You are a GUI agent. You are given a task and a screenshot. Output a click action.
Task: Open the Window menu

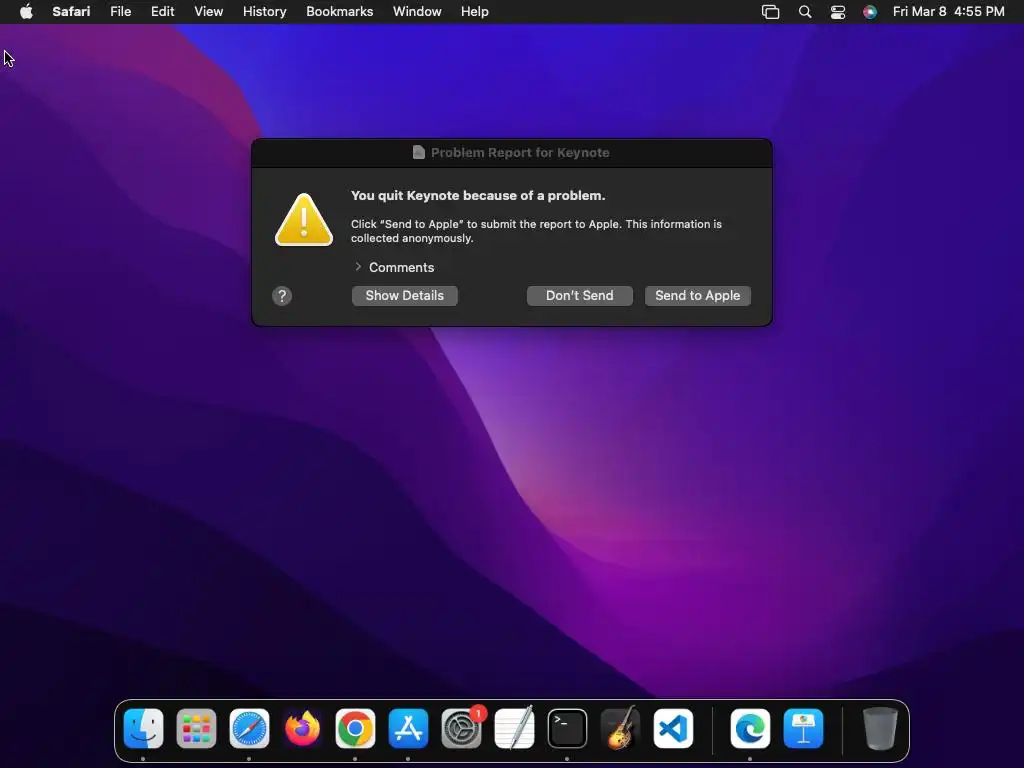(x=417, y=11)
